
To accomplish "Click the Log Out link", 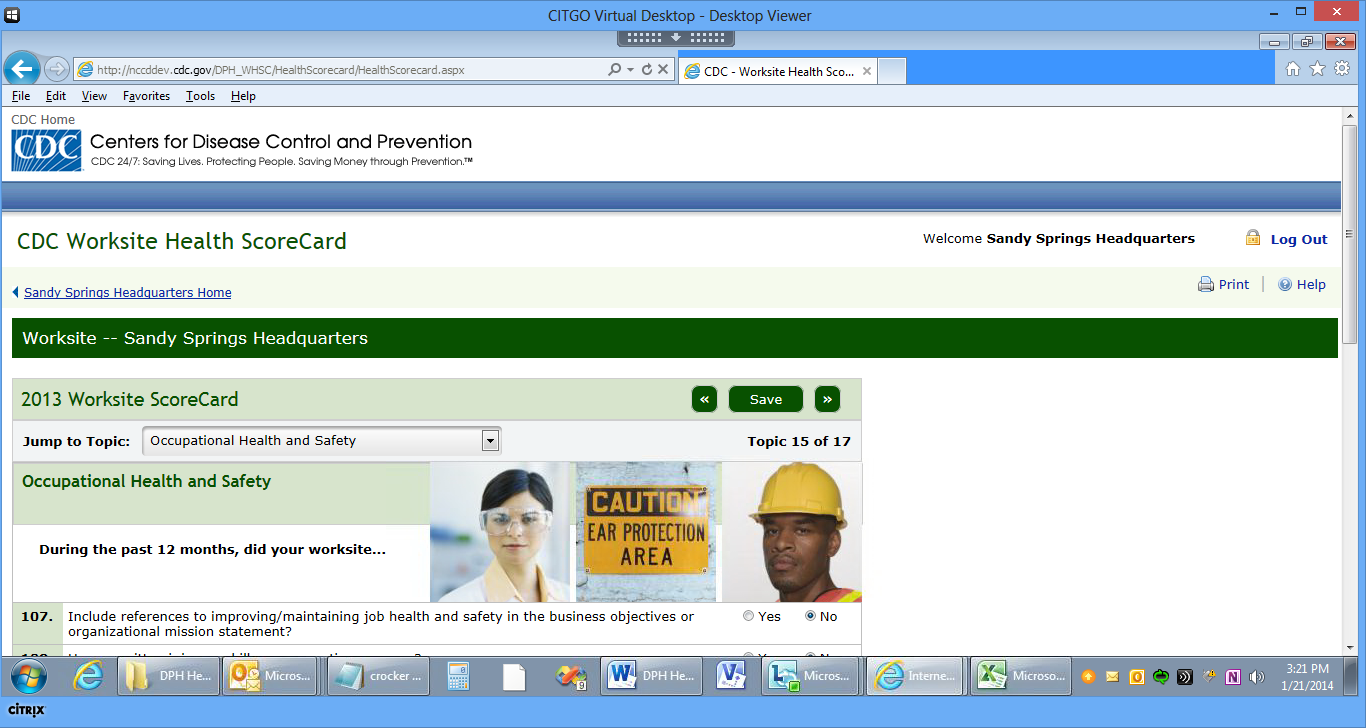I will coord(1299,239).
